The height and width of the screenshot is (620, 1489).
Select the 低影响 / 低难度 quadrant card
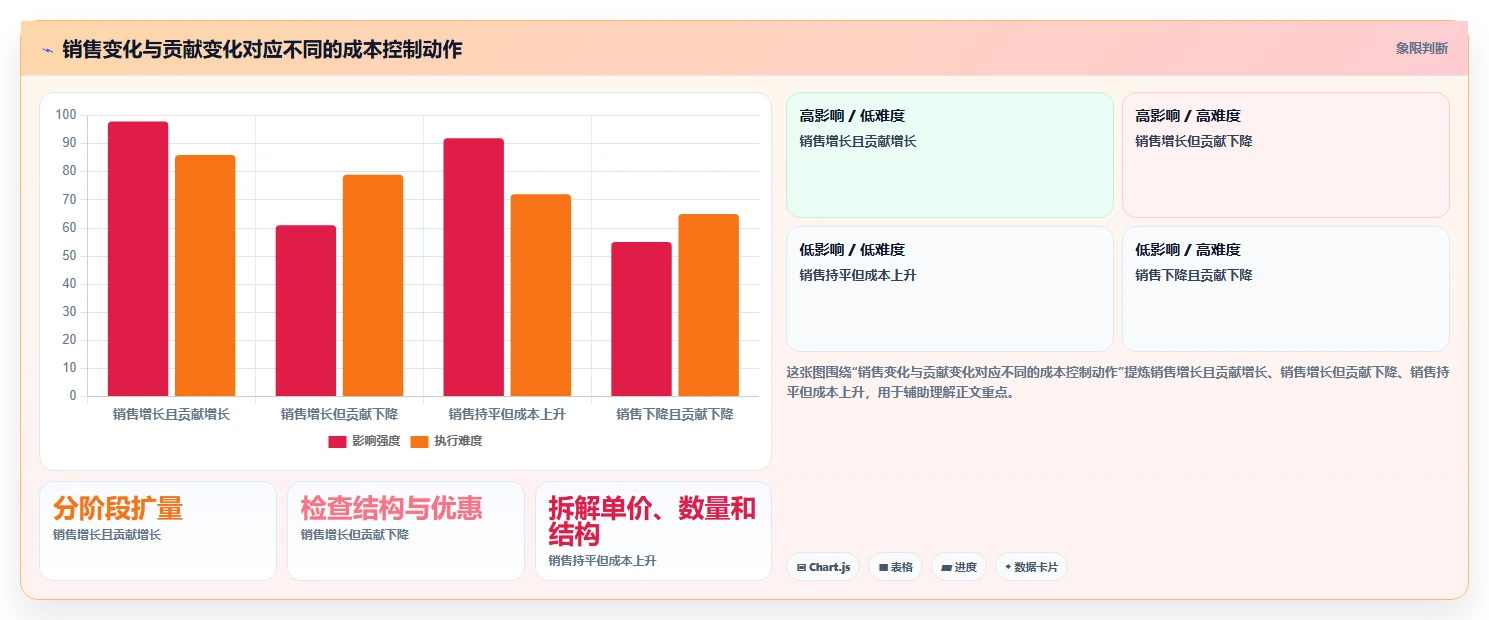coord(950,289)
